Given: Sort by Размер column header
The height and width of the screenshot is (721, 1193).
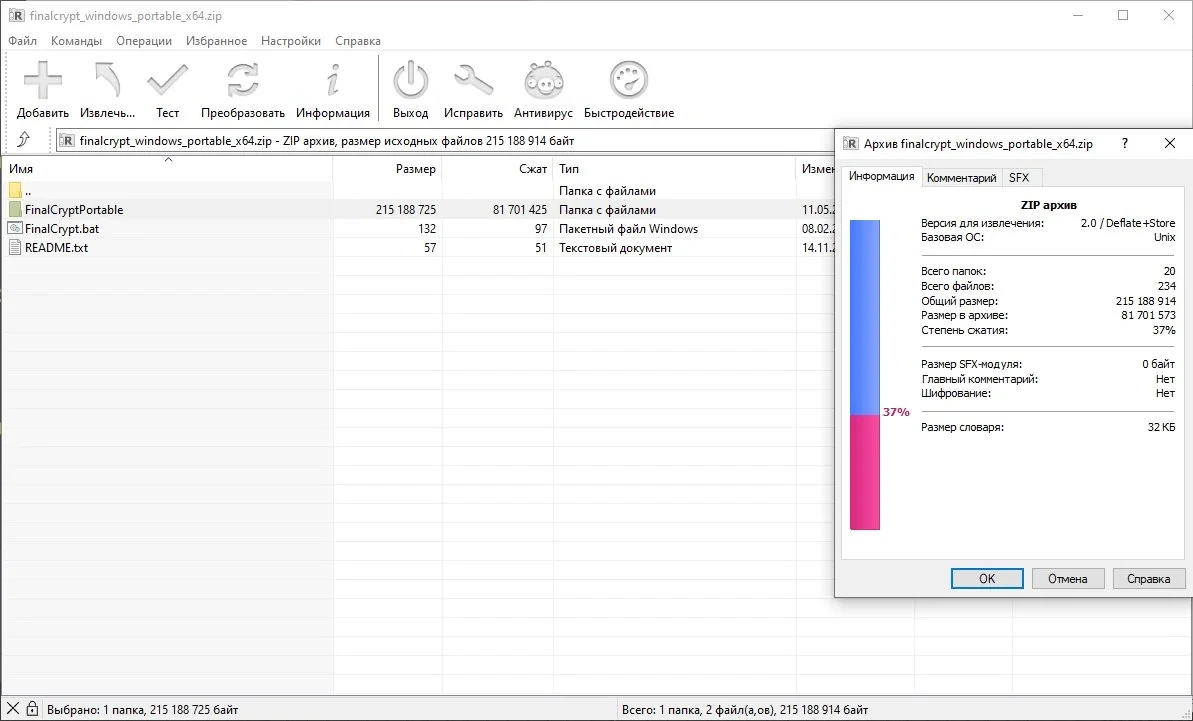Looking at the screenshot, I should [387, 169].
